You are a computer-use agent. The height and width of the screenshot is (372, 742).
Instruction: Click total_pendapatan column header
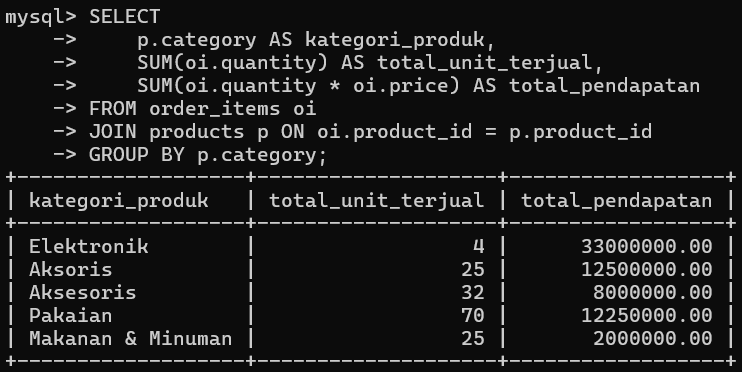617,201
